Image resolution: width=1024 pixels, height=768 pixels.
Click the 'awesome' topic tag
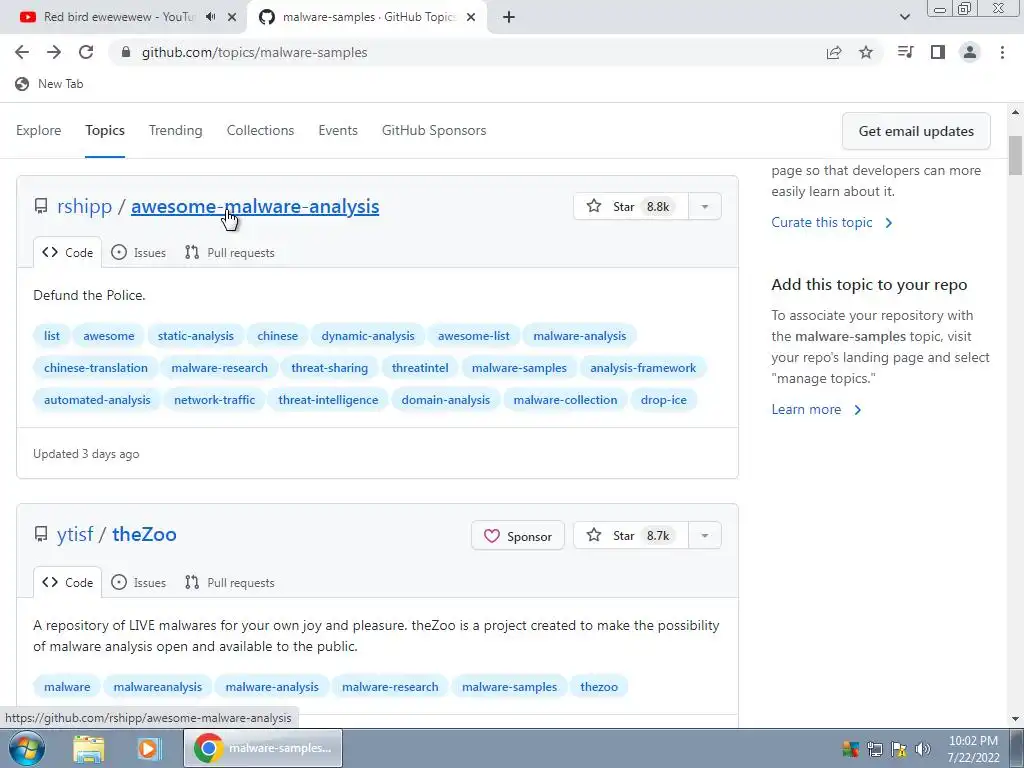pyautogui.click(x=108, y=336)
